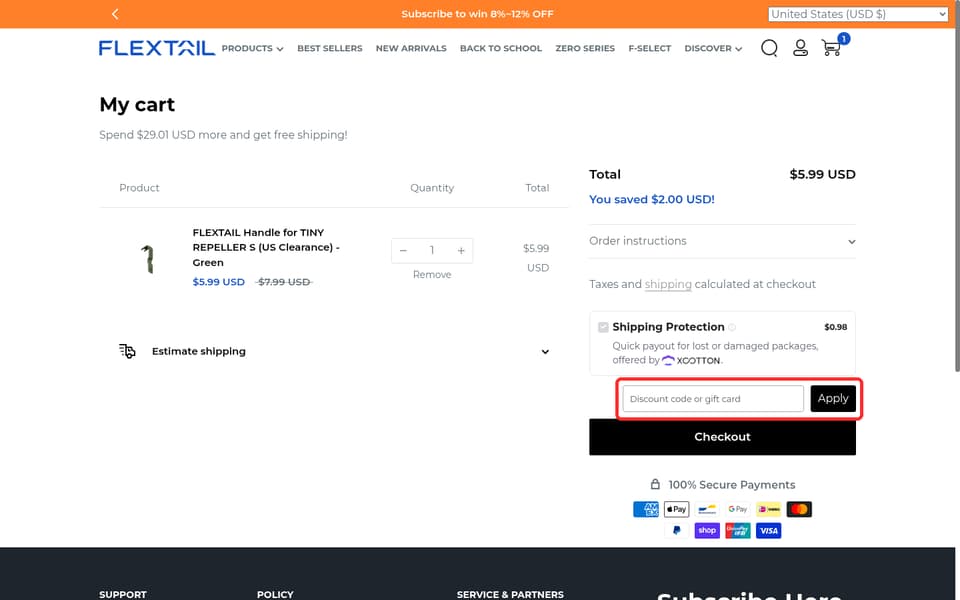960x600 pixels.
Task: Open the account profile icon
Action: 800,48
